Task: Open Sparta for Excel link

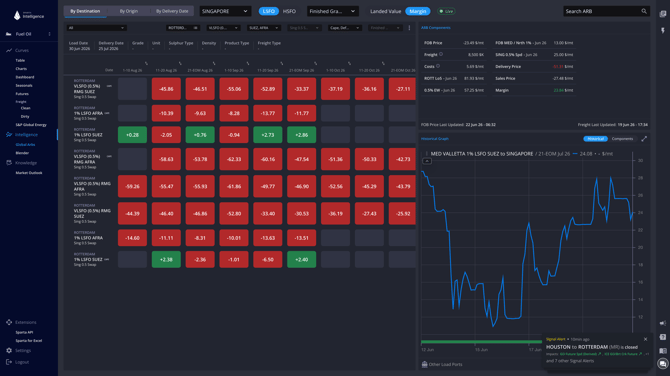Action: [x=29, y=341]
